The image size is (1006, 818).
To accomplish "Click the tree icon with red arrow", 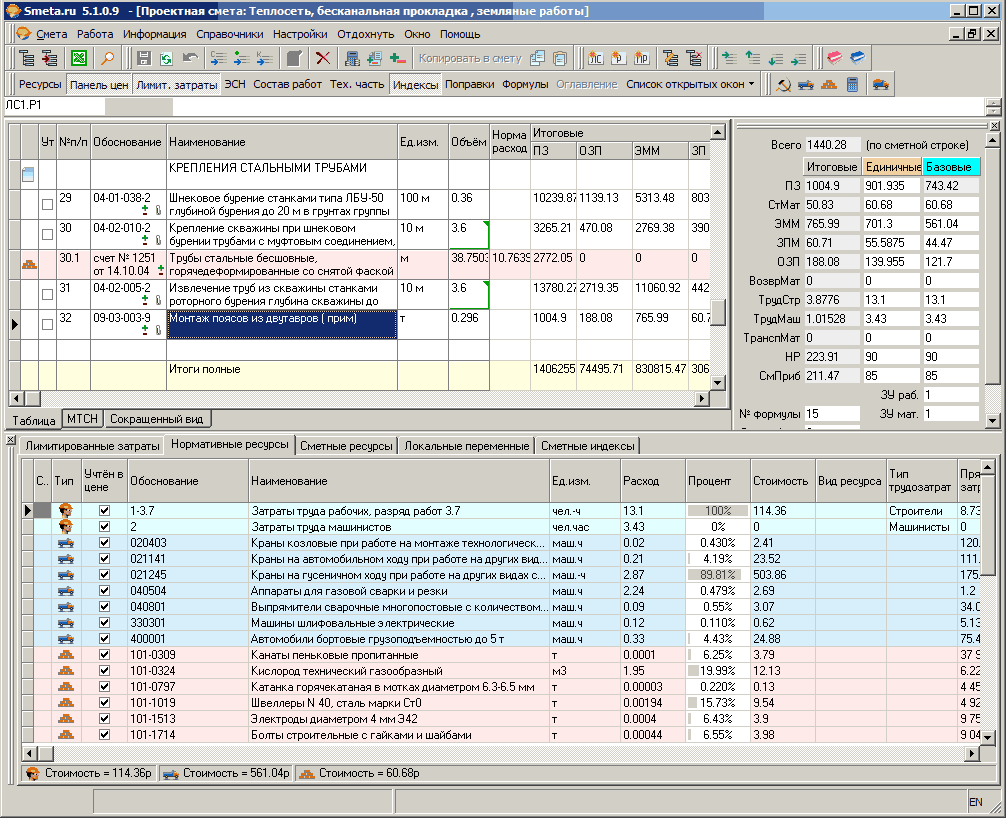I will [49, 58].
